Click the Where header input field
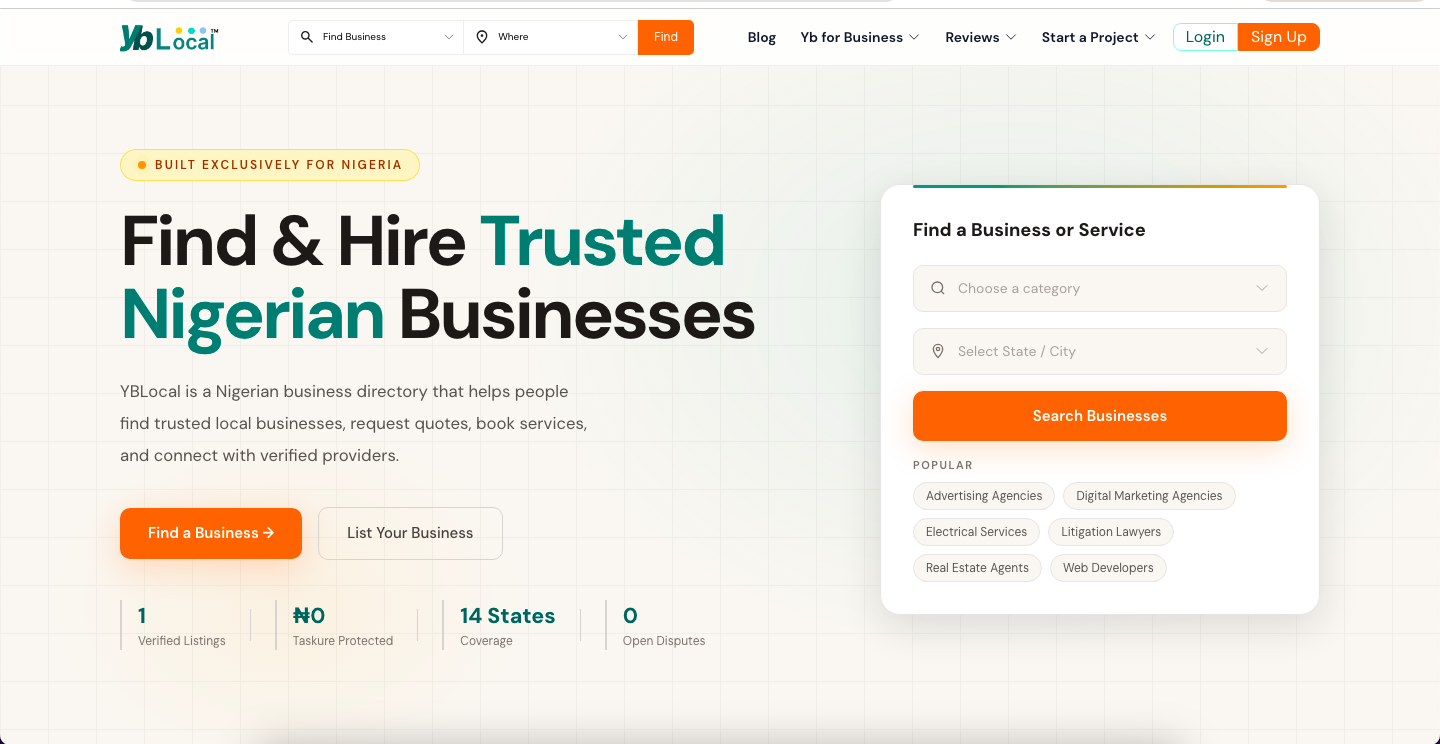This screenshot has width=1440, height=744. tap(551, 37)
